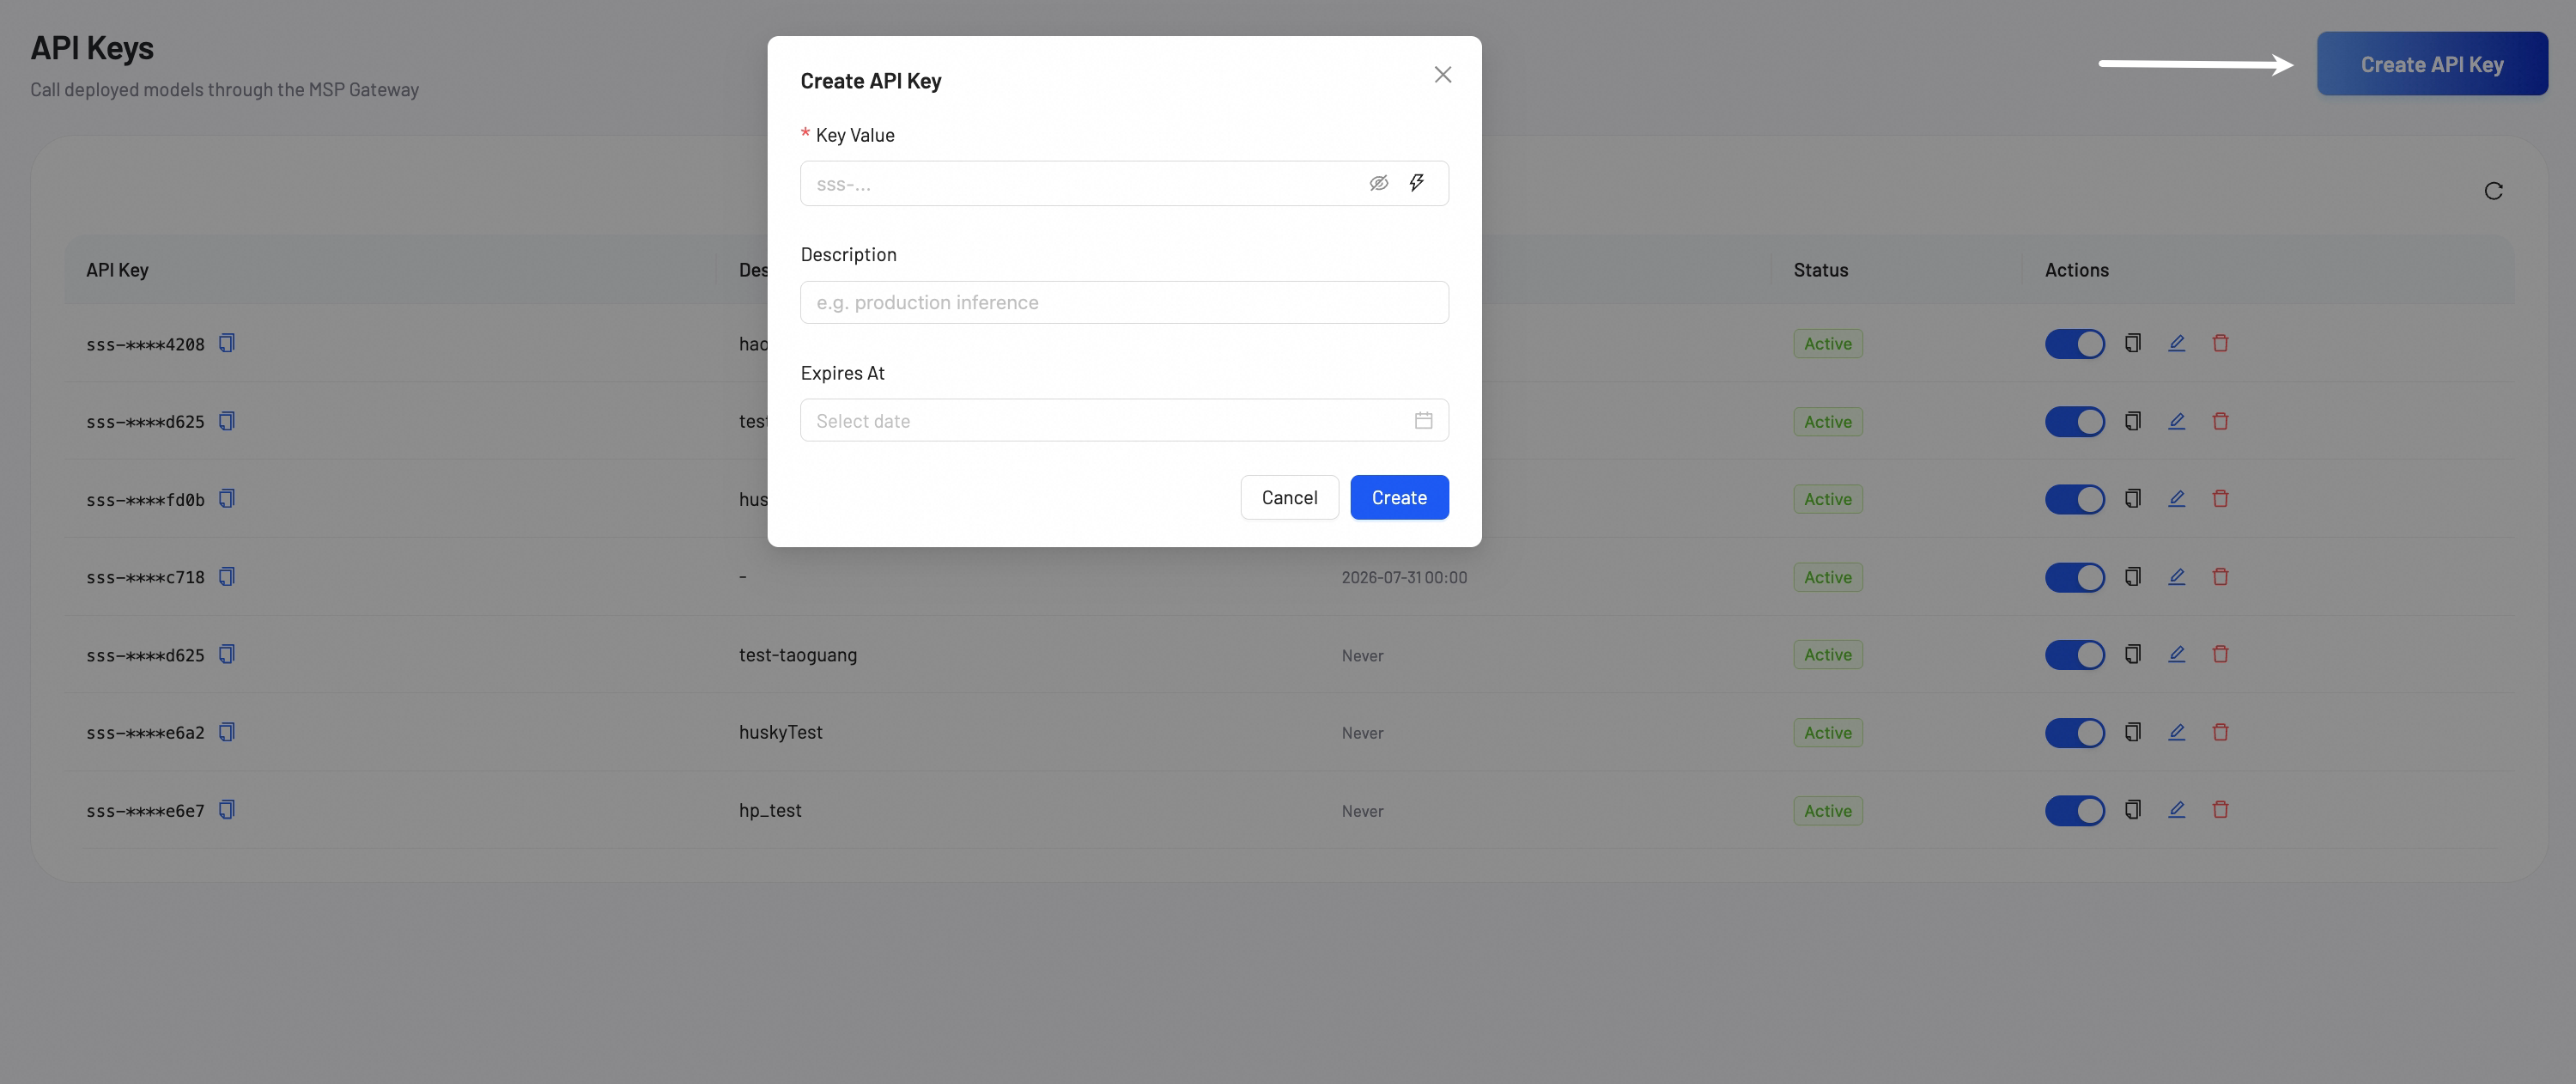
Task: Disable the sss-****4208 key toggle
Action: click(2074, 343)
